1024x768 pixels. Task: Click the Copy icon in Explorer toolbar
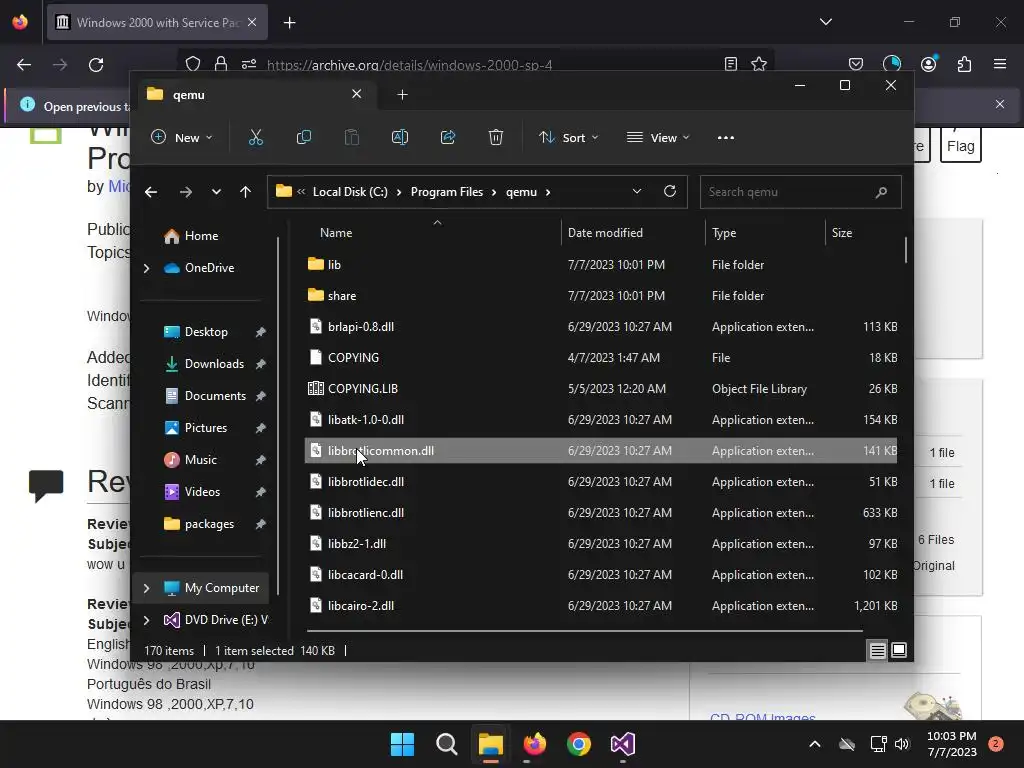(x=304, y=138)
